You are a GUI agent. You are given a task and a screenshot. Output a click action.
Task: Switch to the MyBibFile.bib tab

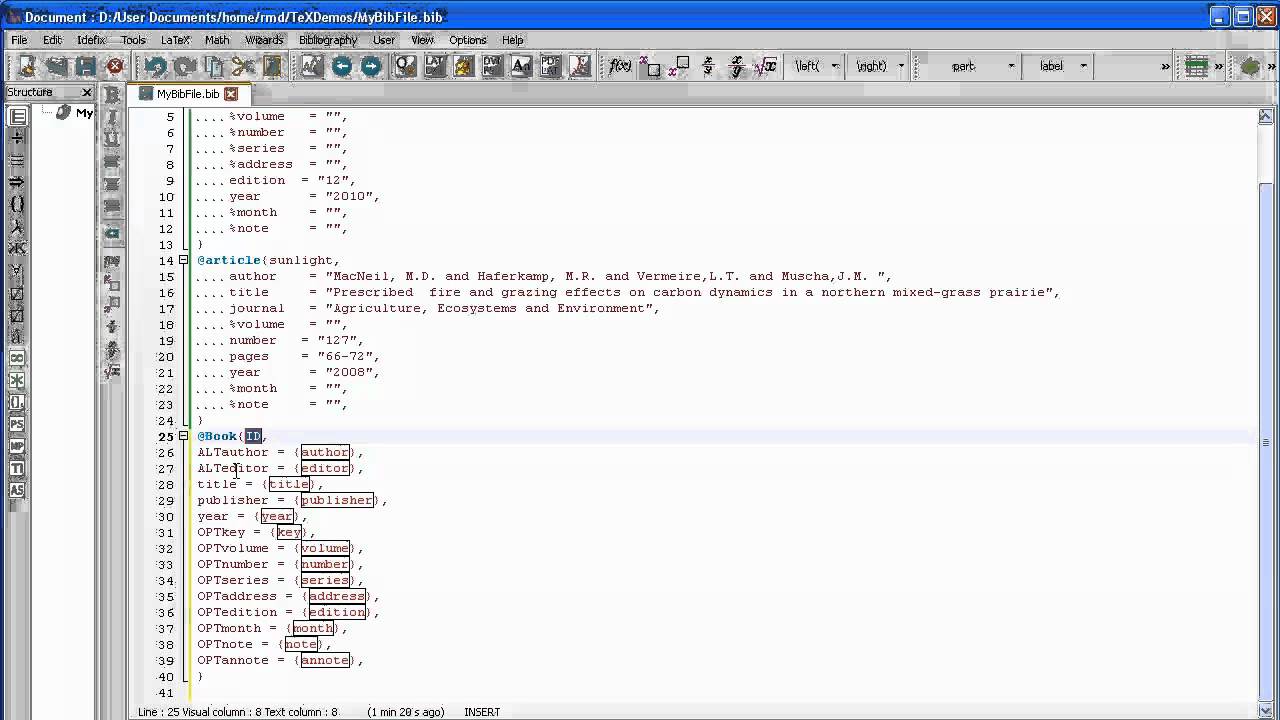coord(187,94)
